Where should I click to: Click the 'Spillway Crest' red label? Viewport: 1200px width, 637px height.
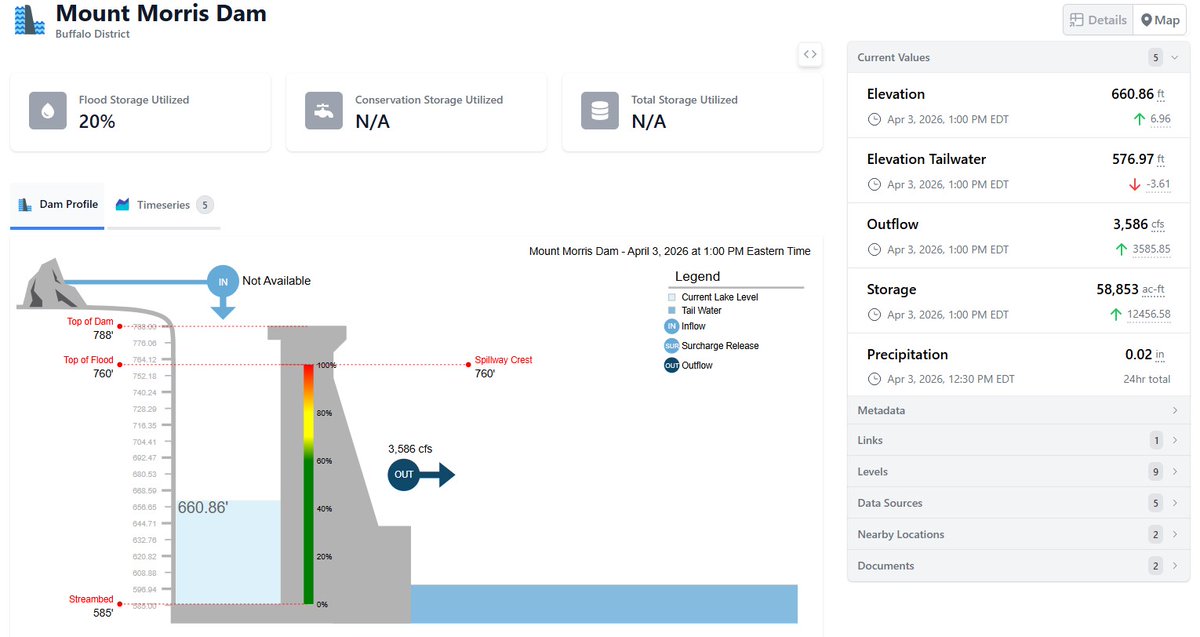coord(503,360)
